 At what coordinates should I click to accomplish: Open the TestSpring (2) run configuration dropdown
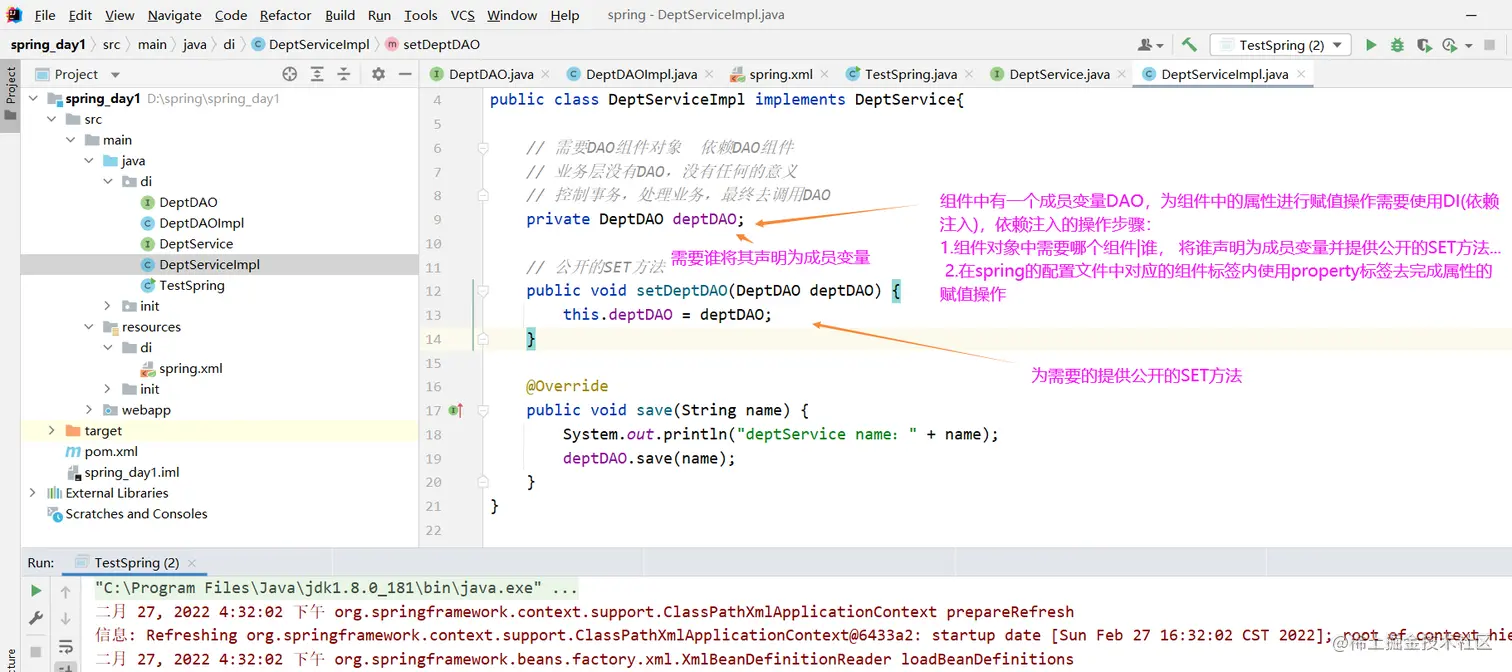(1280, 45)
